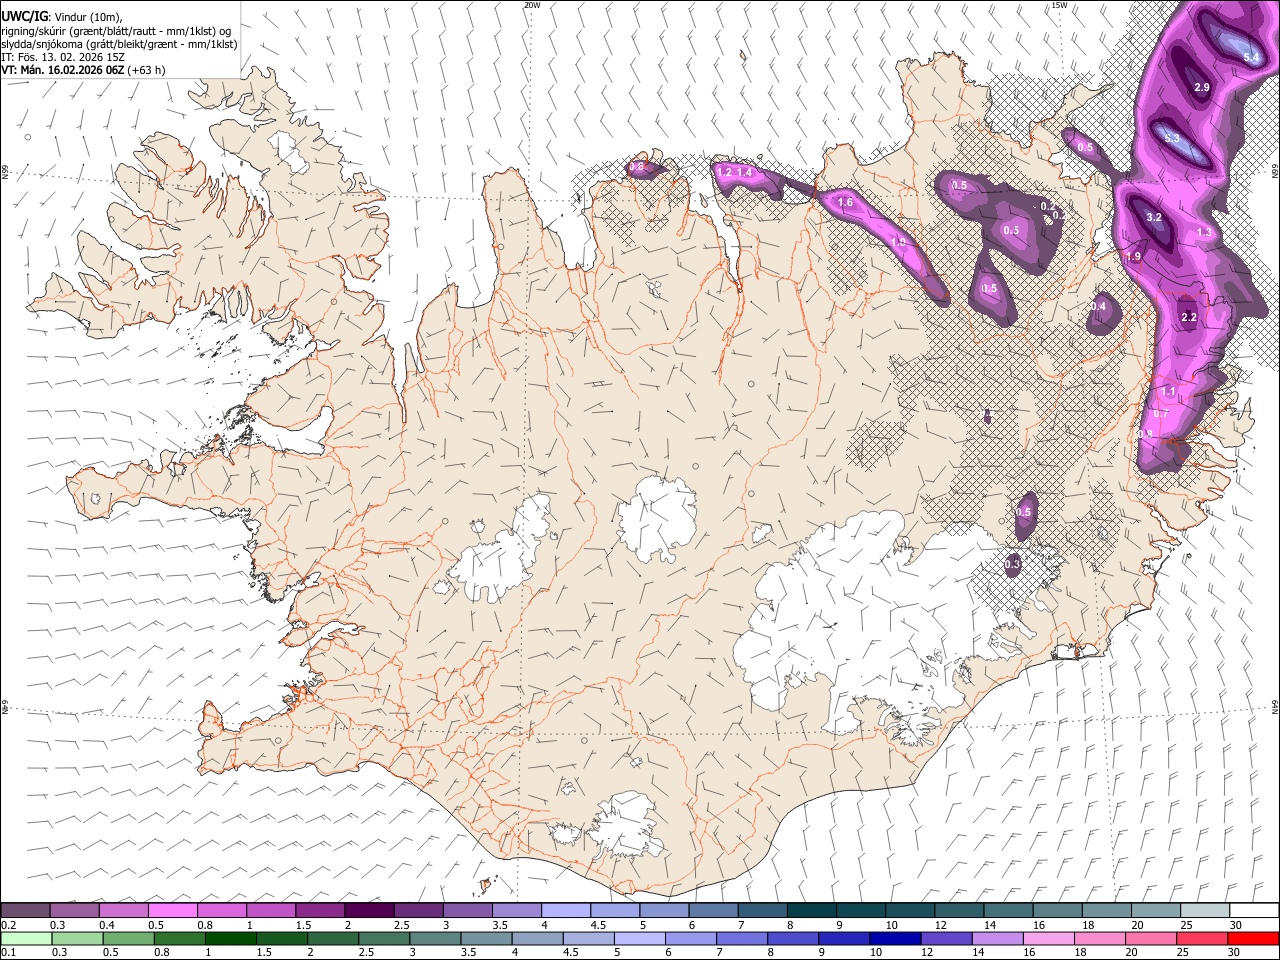This screenshot has height=960, width=1280.
Task: Pick the darkest purple snow swatch labeled 2
Action: (x=368, y=911)
